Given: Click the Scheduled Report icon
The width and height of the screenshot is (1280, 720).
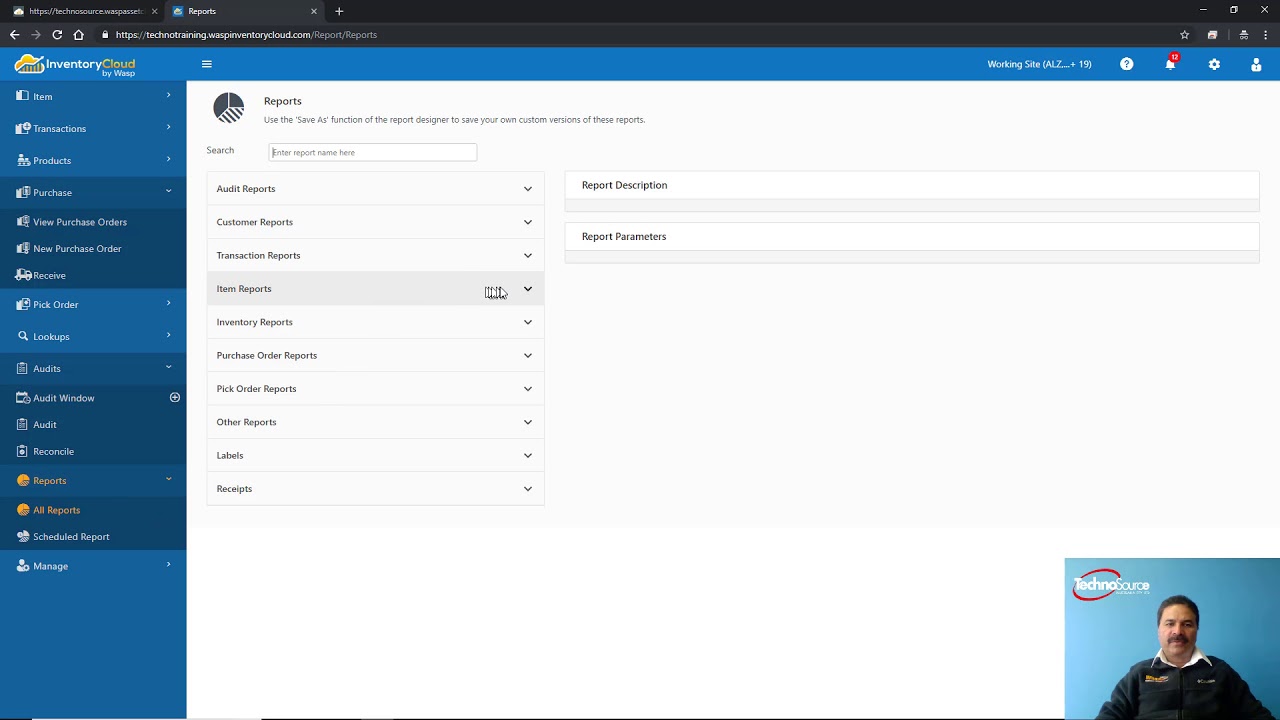Looking at the screenshot, I should (23, 536).
